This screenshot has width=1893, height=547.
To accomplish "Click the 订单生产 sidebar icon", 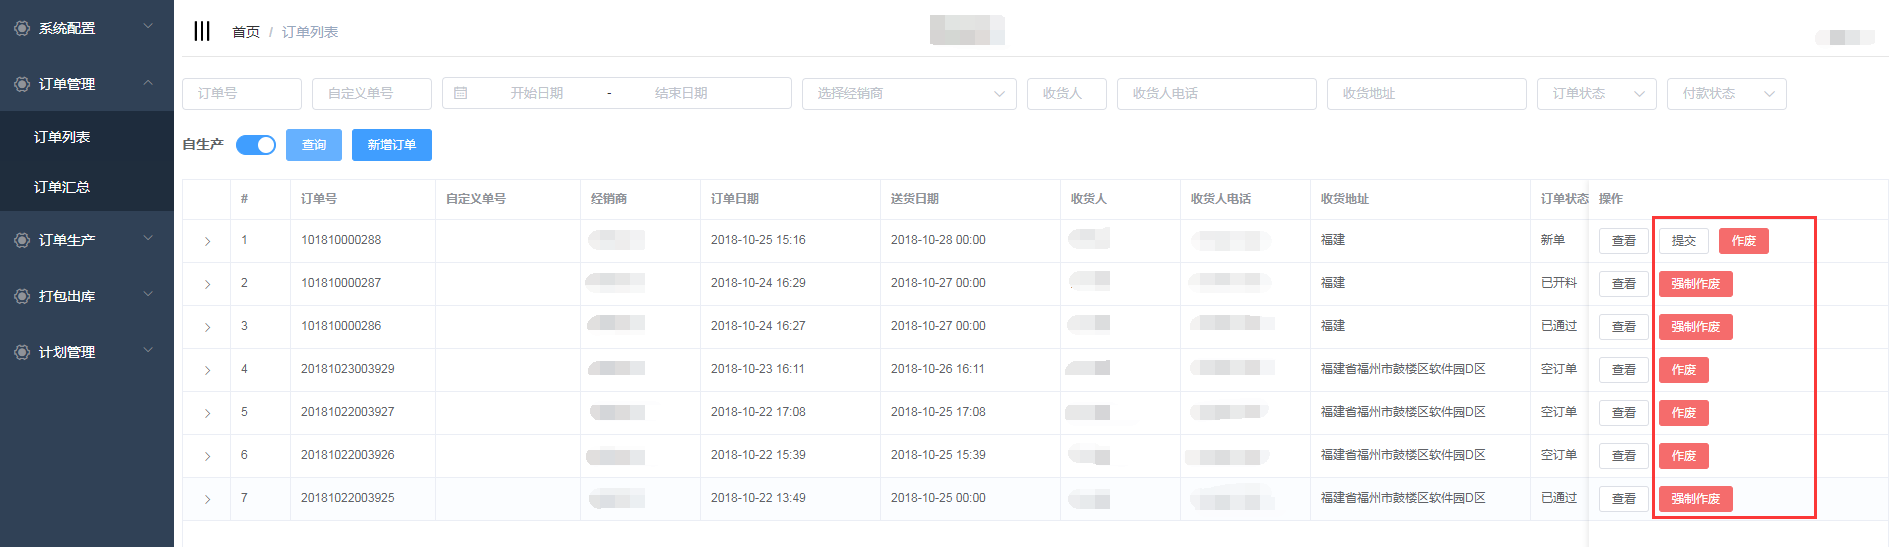I will click(x=22, y=240).
